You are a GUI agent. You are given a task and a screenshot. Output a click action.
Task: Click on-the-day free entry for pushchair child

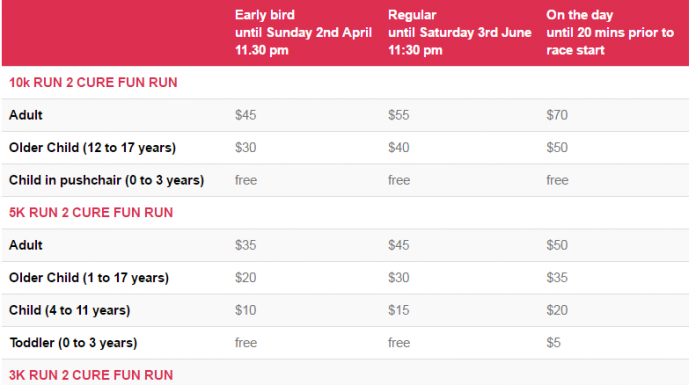click(x=557, y=180)
